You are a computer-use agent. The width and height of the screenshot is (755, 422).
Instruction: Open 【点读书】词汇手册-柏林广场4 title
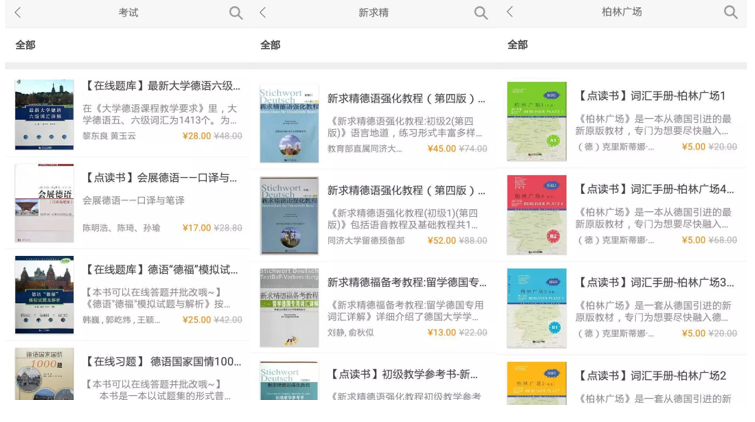[655, 189]
